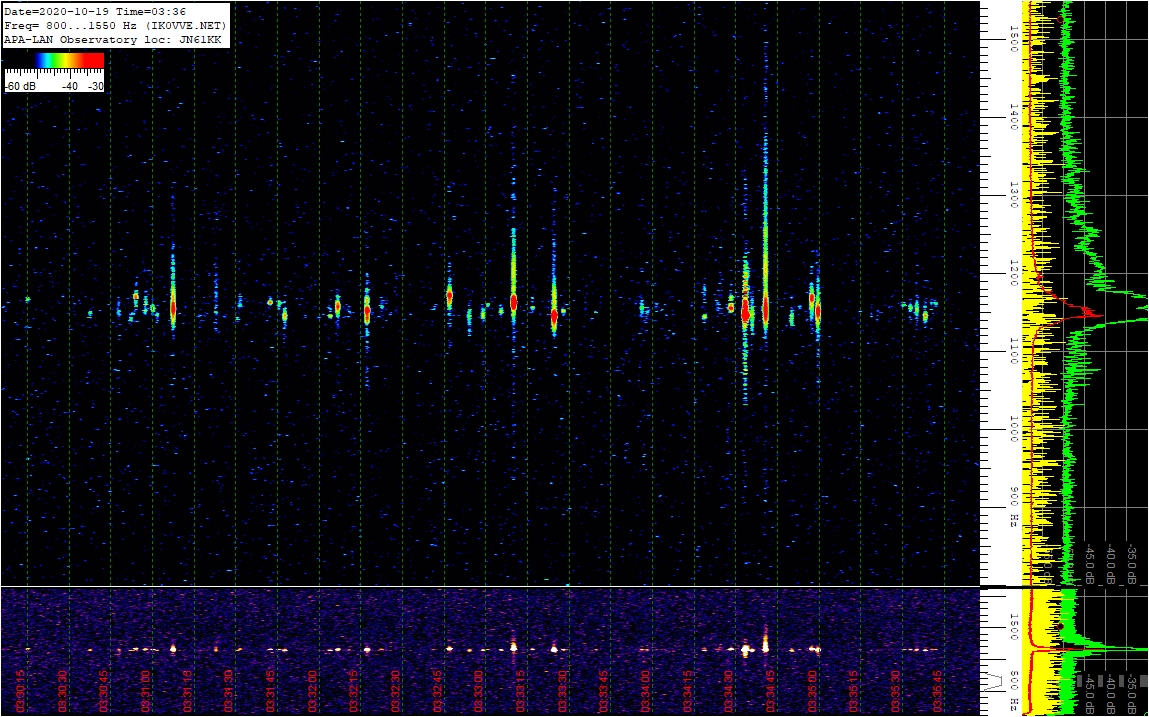This screenshot has height=717, width=1149.
Task: Click the 1200 frequency axis label
Action: click(x=1014, y=272)
